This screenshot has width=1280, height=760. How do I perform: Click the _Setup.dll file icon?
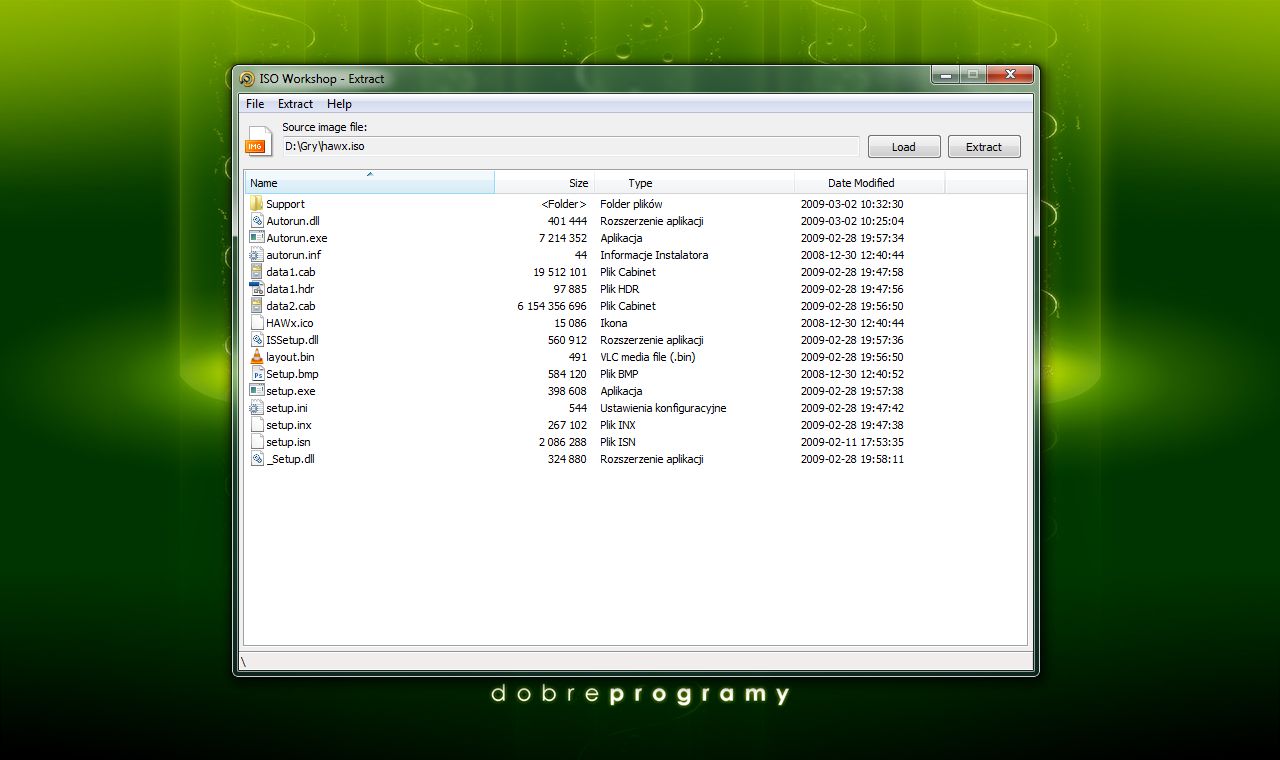coord(257,459)
